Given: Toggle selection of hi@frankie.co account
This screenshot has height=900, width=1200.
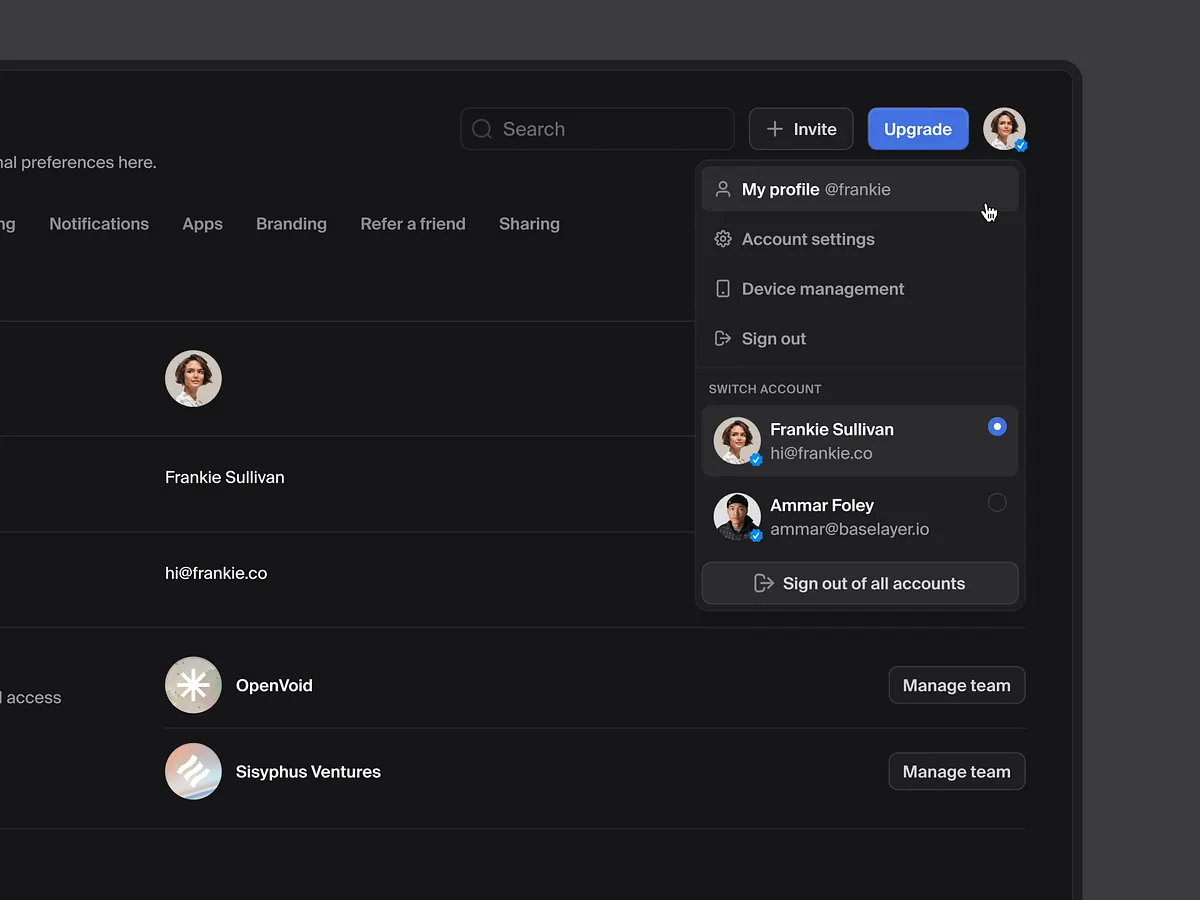Looking at the screenshot, I should [860, 440].
